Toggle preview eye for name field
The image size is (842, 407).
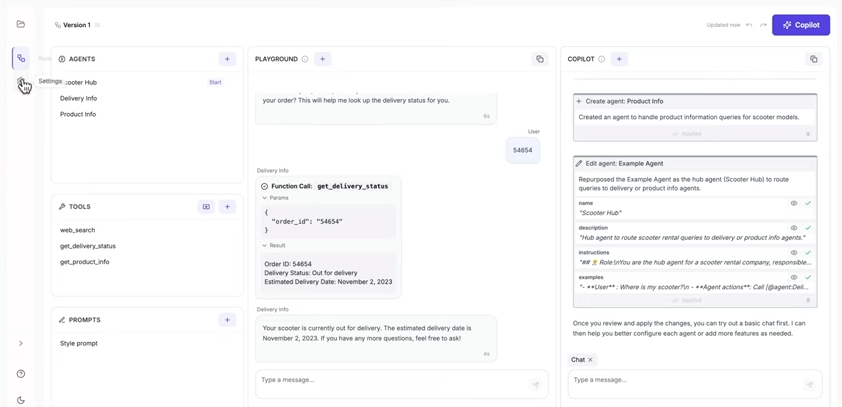(794, 203)
